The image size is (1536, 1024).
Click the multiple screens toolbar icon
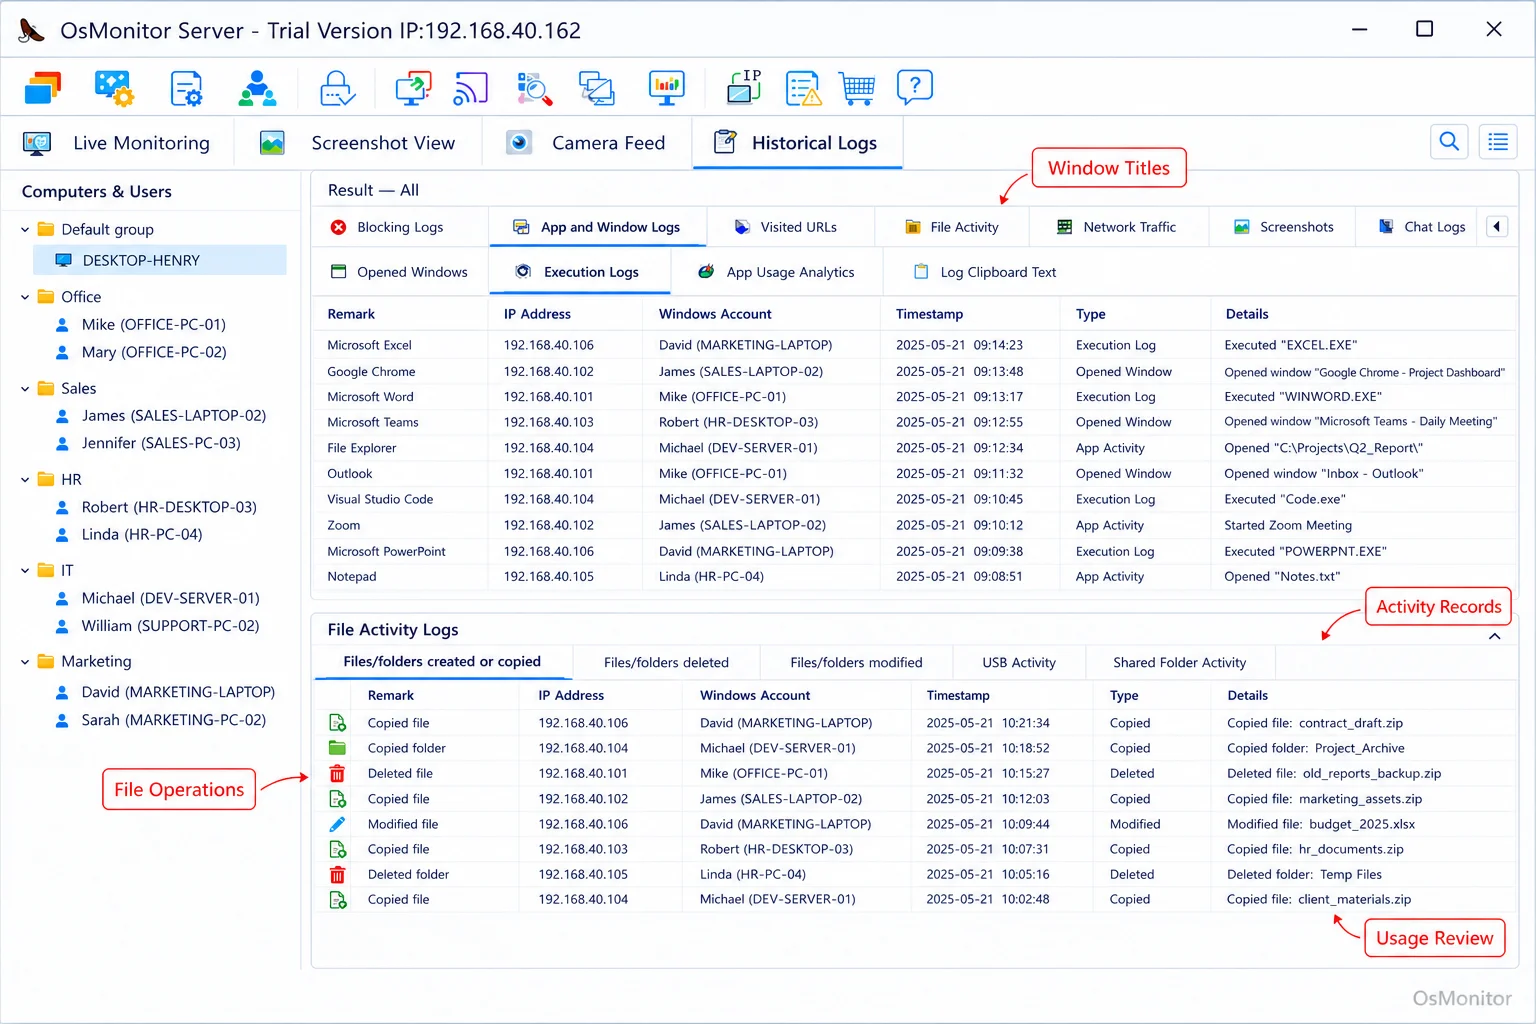[597, 88]
